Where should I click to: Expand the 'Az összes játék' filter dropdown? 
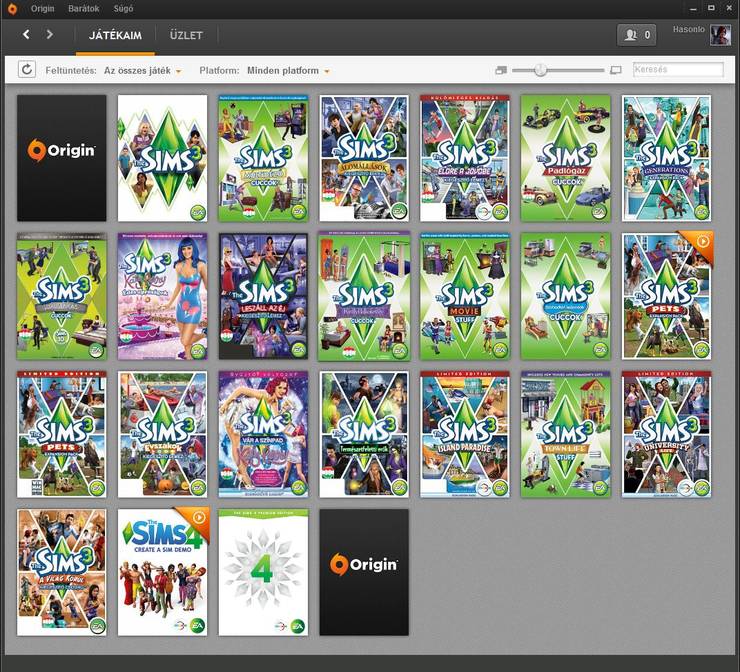tap(142, 71)
